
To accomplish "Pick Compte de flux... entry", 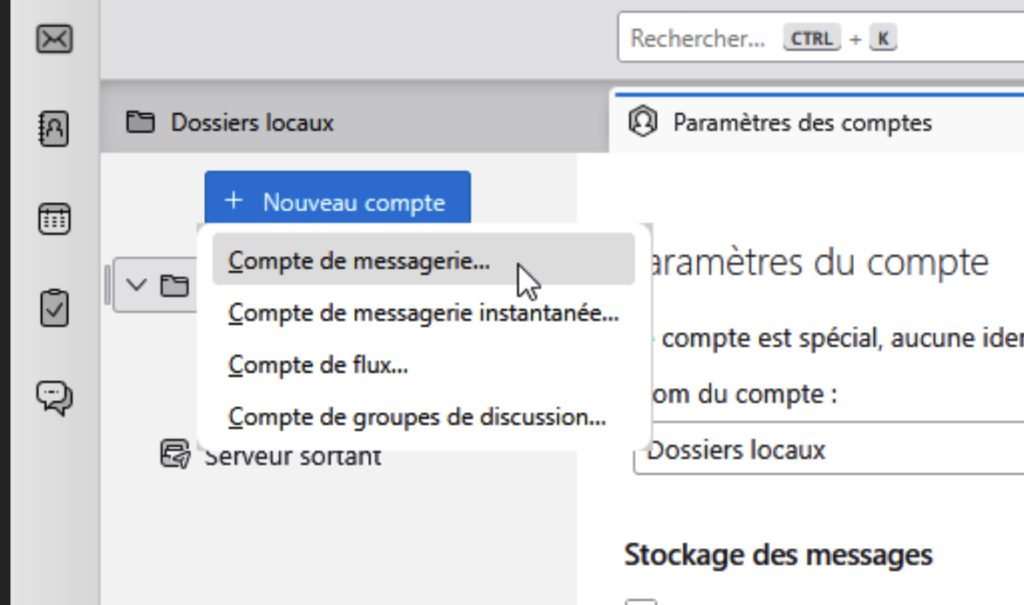I will [318, 365].
